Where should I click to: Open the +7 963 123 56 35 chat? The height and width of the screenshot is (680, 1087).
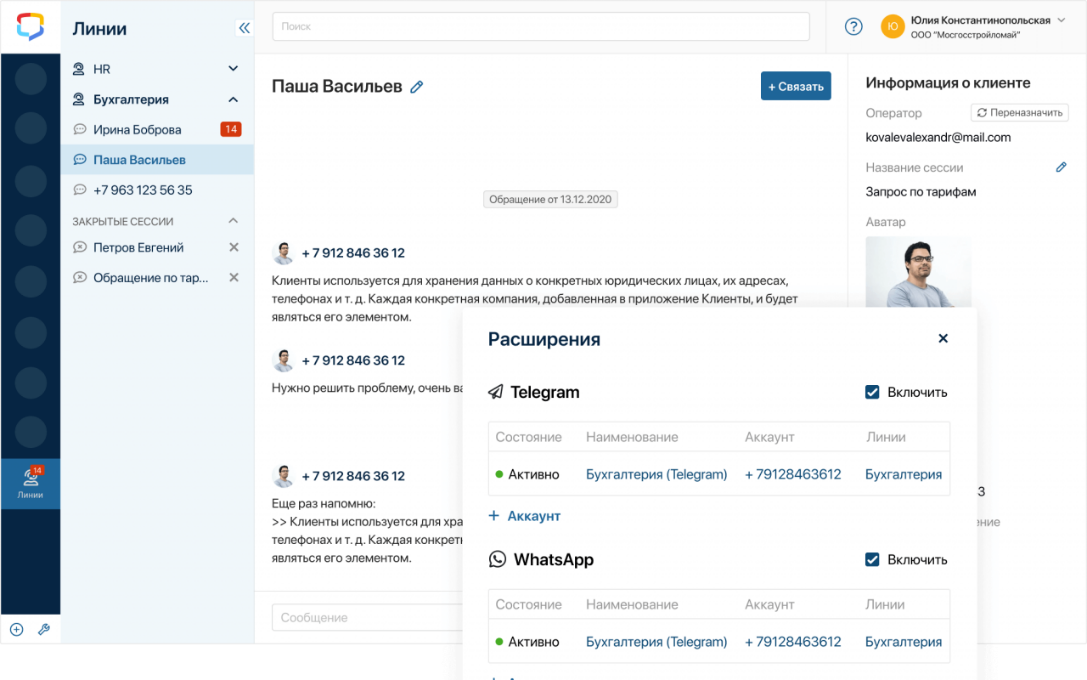[x=142, y=190]
